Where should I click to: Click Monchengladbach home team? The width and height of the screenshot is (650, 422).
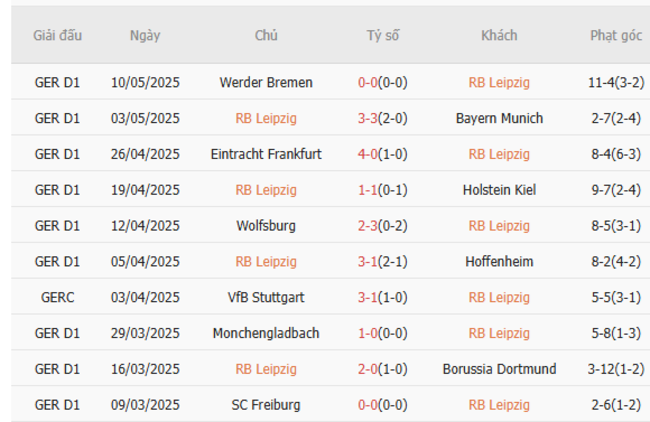coord(266,333)
